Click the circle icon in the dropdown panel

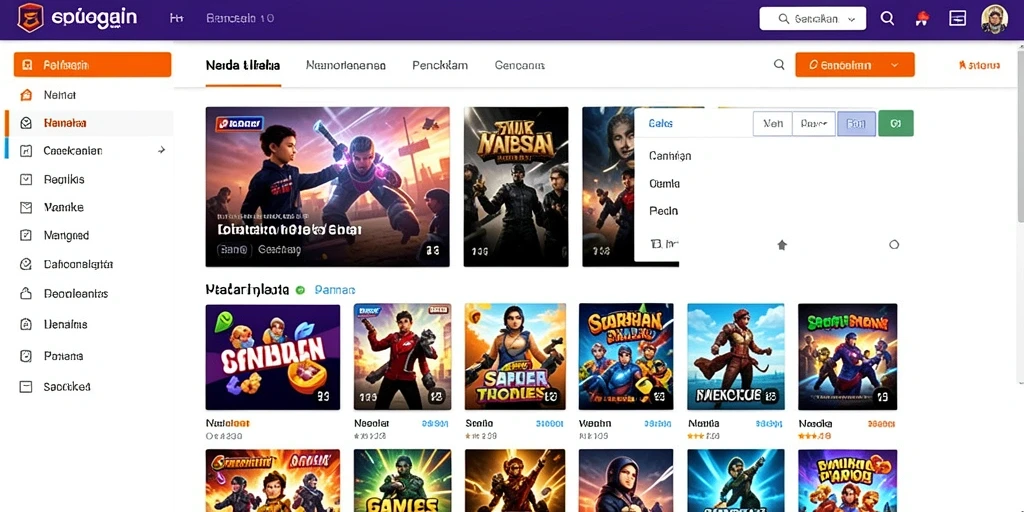point(894,244)
